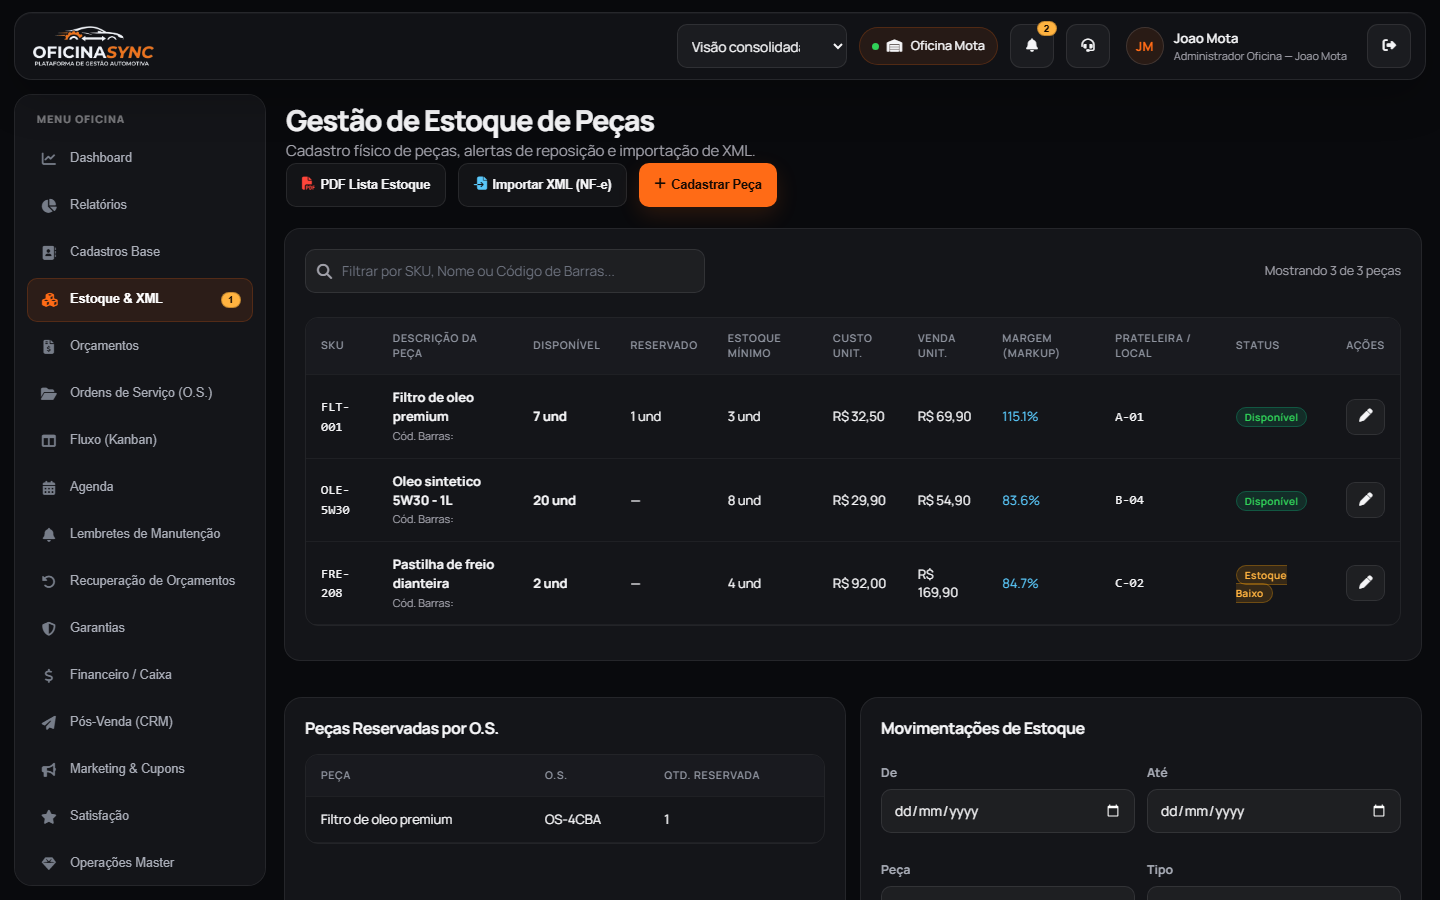Expand the Visão consolidada dropdown
Screen dimensions: 1440x900
(x=762, y=46)
